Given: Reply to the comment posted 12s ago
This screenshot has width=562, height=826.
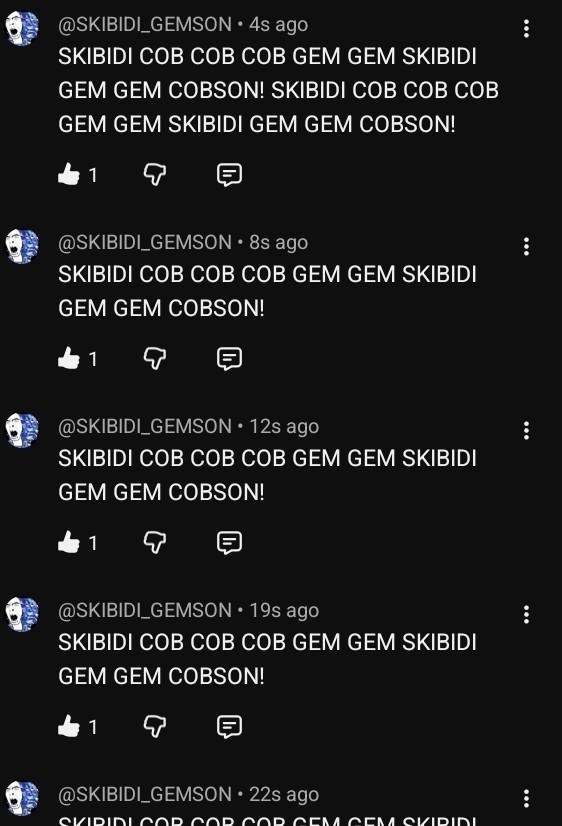Looking at the screenshot, I should click(x=230, y=543).
